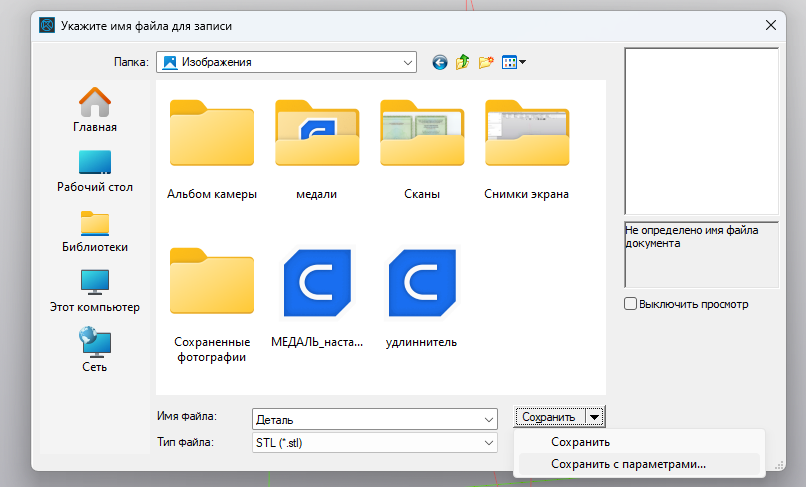Image resolution: width=806 pixels, height=487 pixels.
Task: Go back with the blue arrow icon
Action: (439, 62)
